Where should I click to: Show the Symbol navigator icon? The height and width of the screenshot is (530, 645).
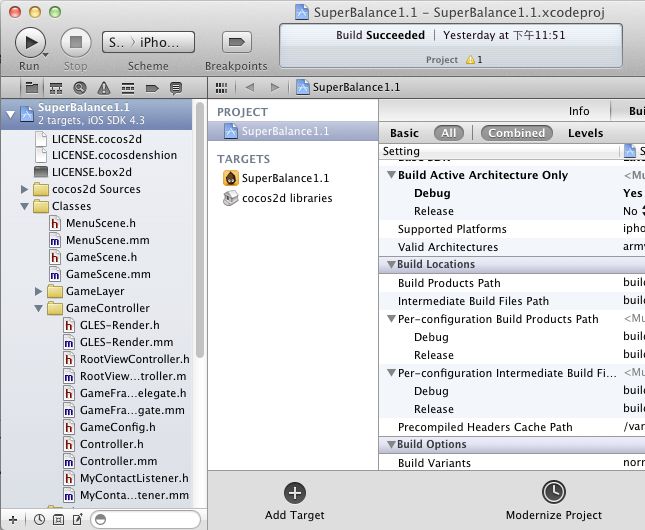click(x=56, y=88)
